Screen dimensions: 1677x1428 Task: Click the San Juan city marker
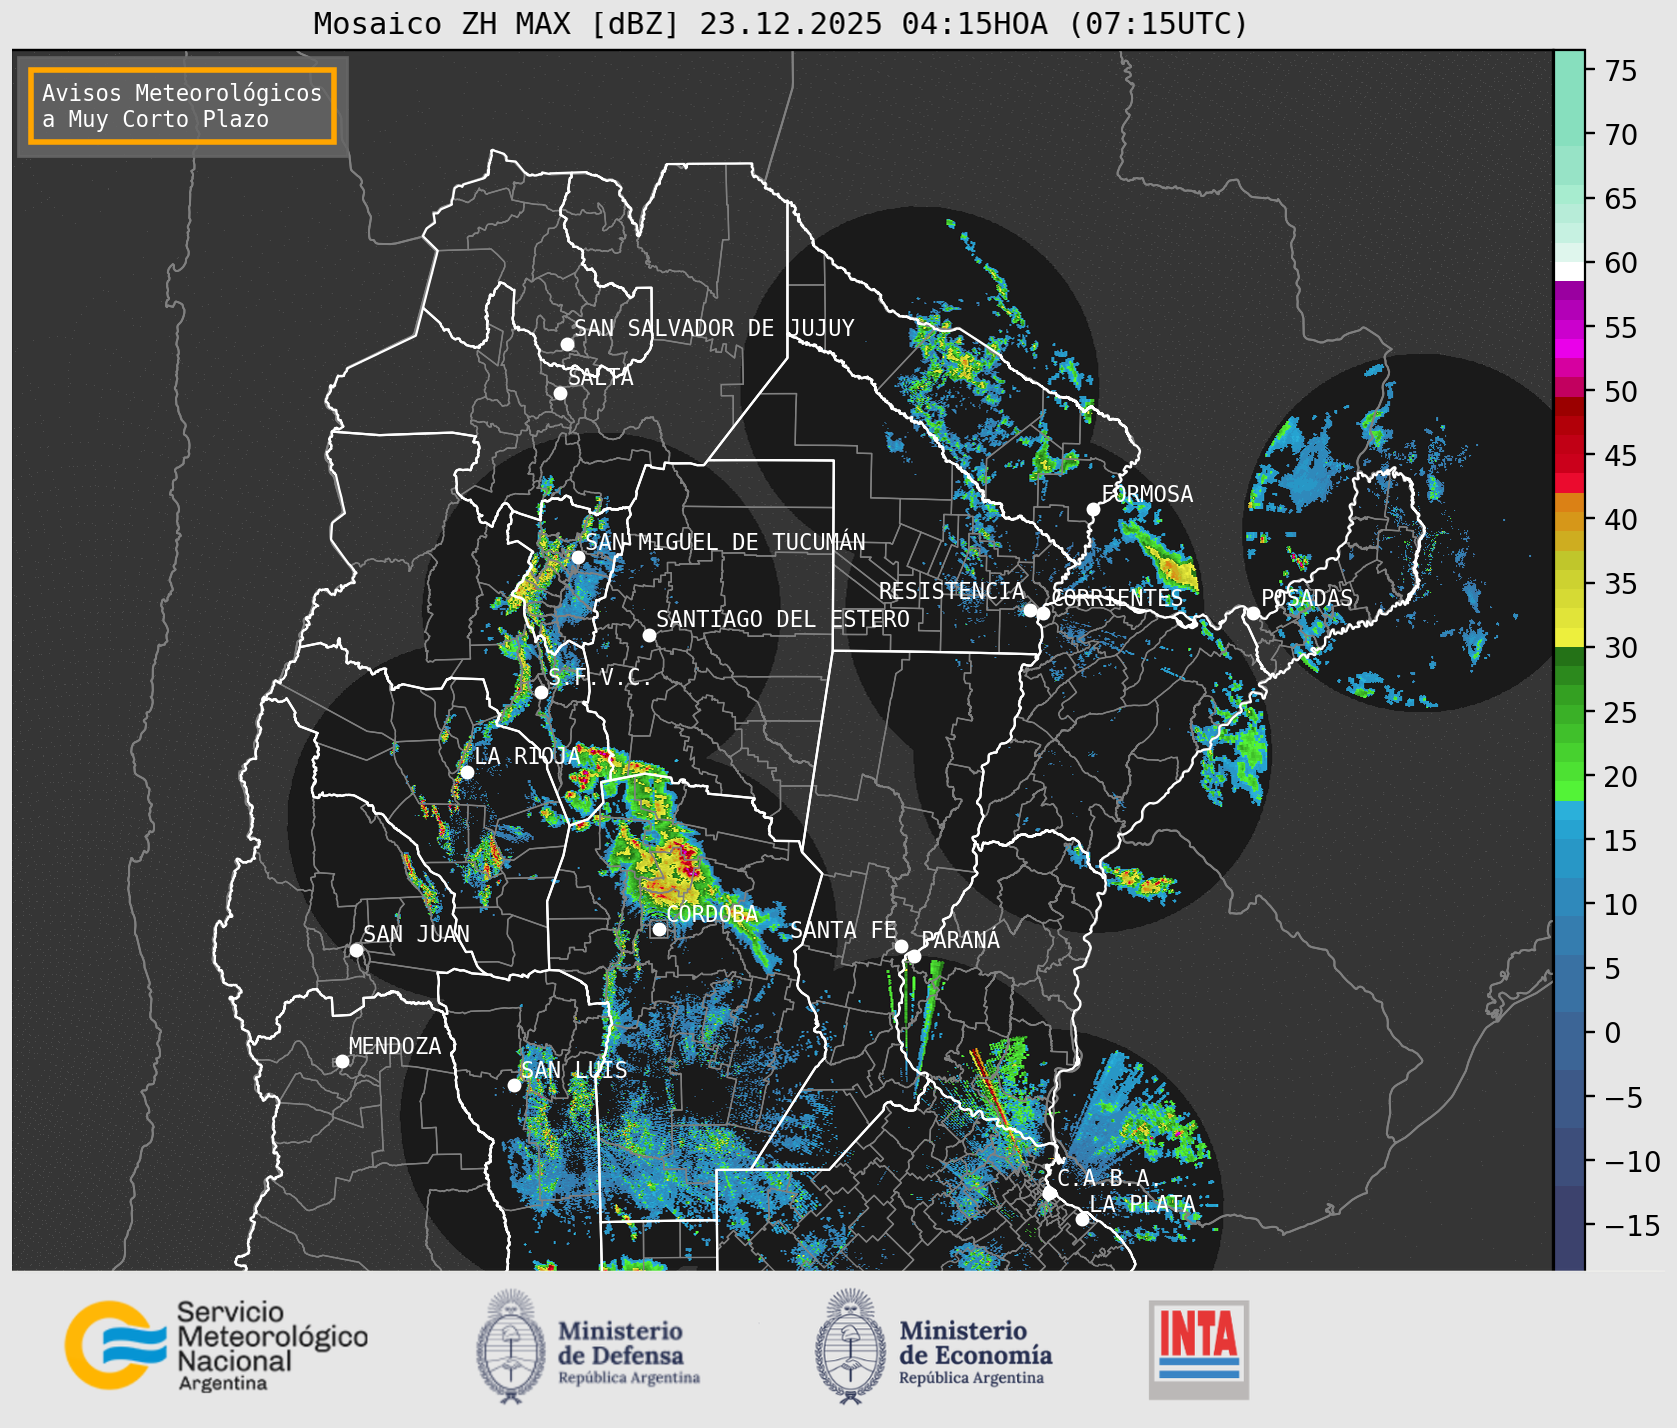tap(356, 950)
